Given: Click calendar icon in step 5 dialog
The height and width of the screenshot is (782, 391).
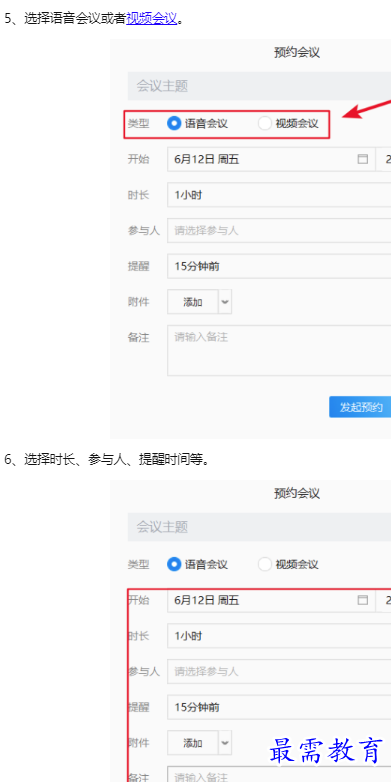Looking at the screenshot, I should (363, 160).
